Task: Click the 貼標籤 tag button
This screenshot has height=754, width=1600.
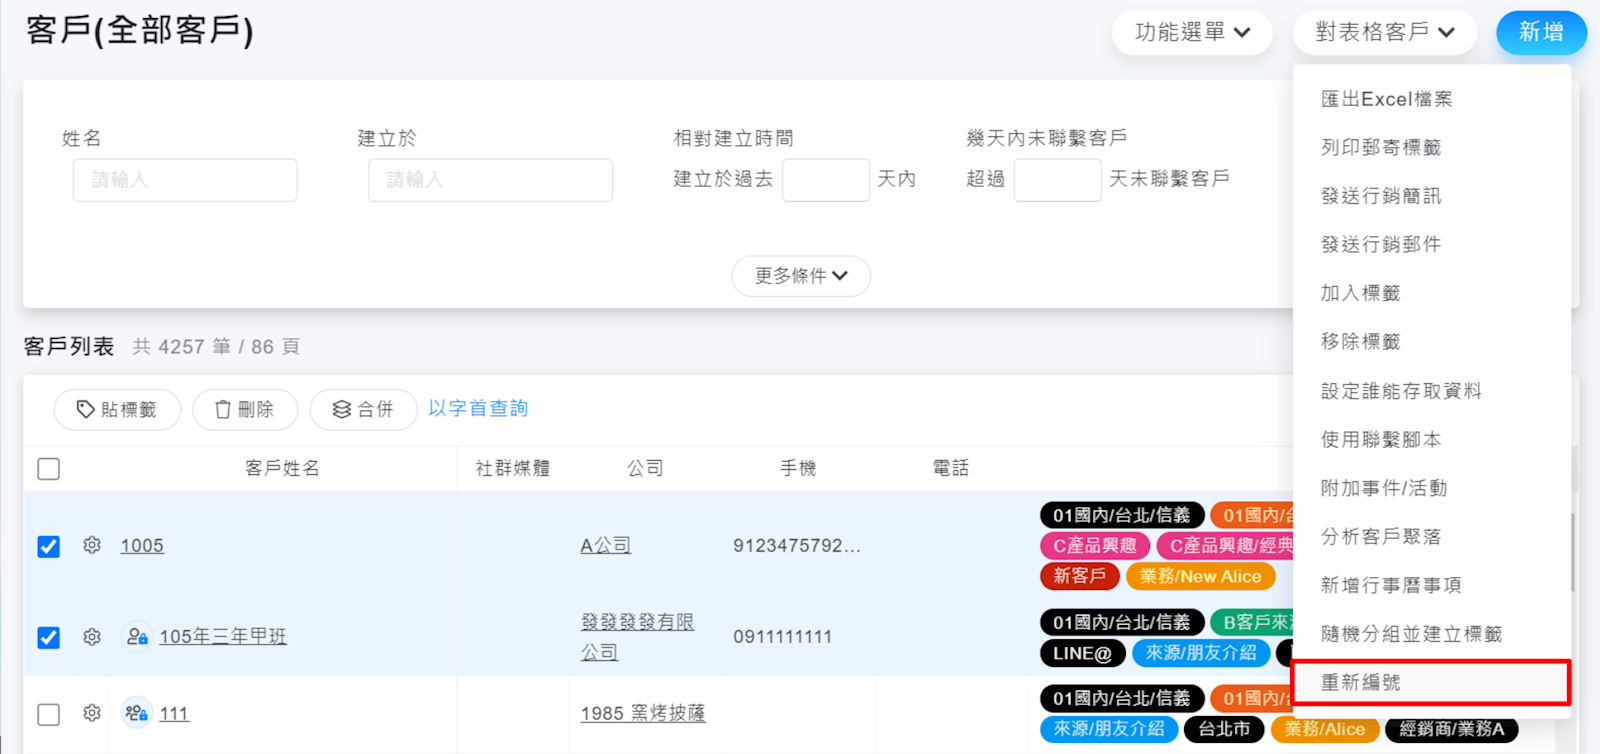Action: [x=117, y=410]
